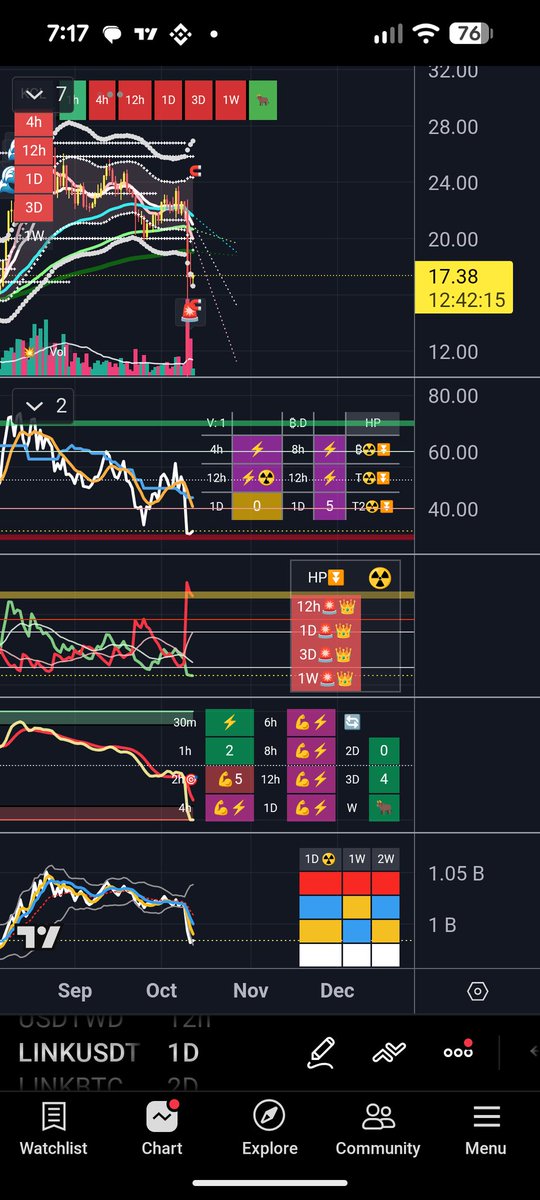Tap the green 0 cell beside 2D

click(x=384, y=750)
